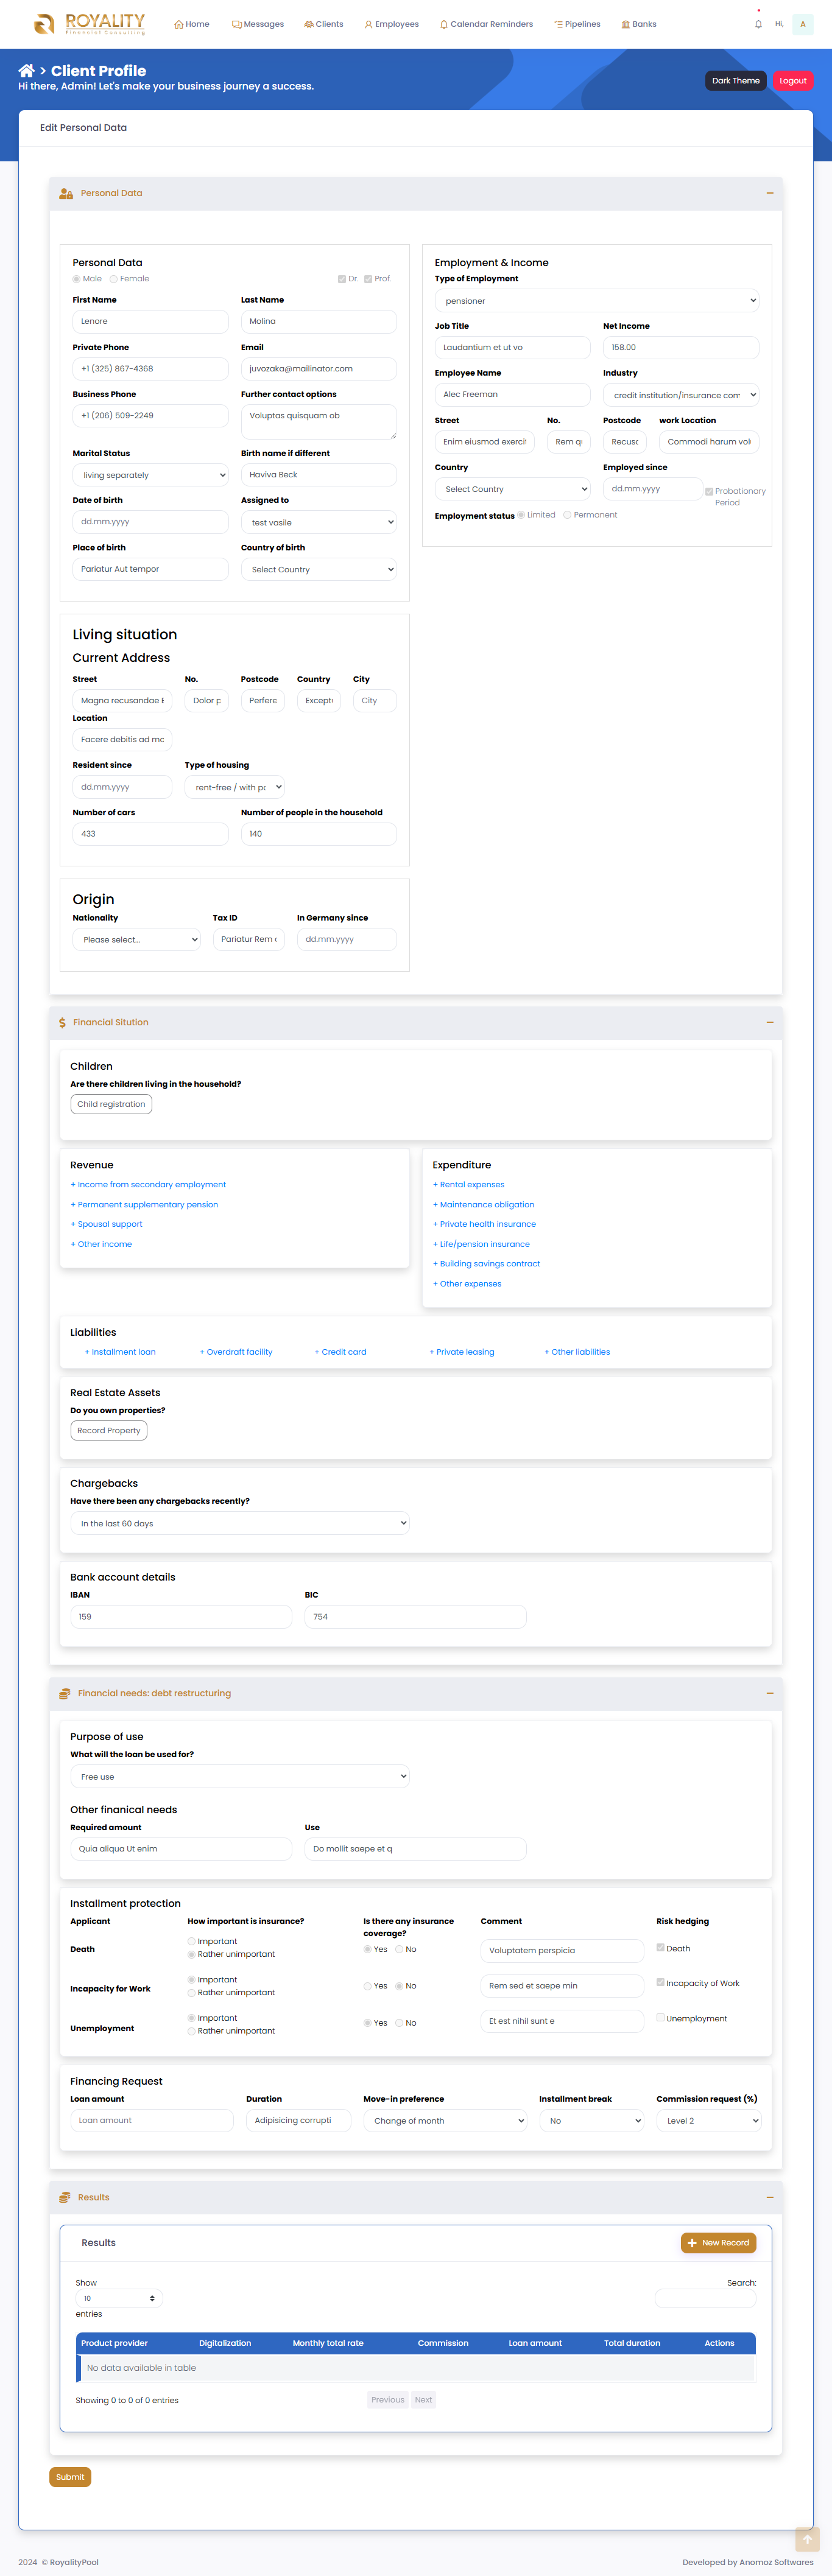Add a Credit card liability

(340, 1352)
